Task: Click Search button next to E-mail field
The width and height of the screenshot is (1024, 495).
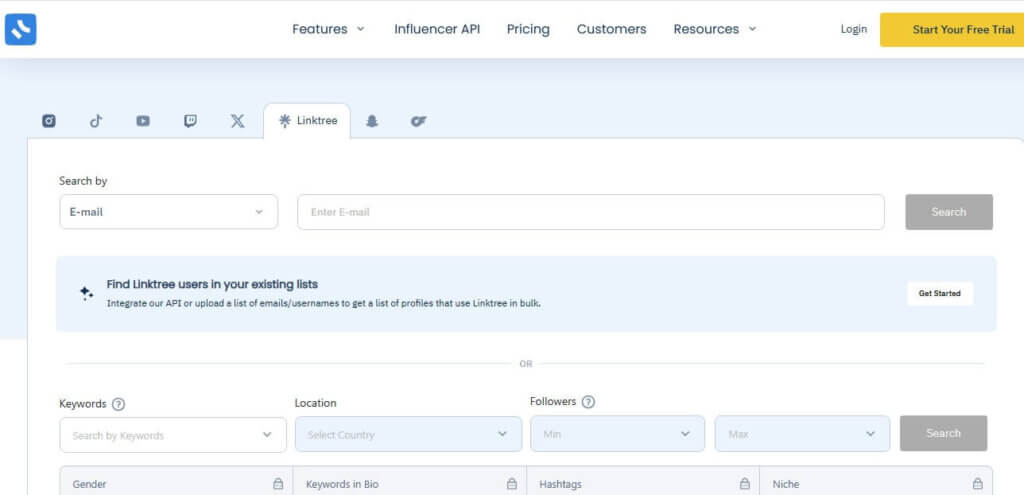Action: 949,212
